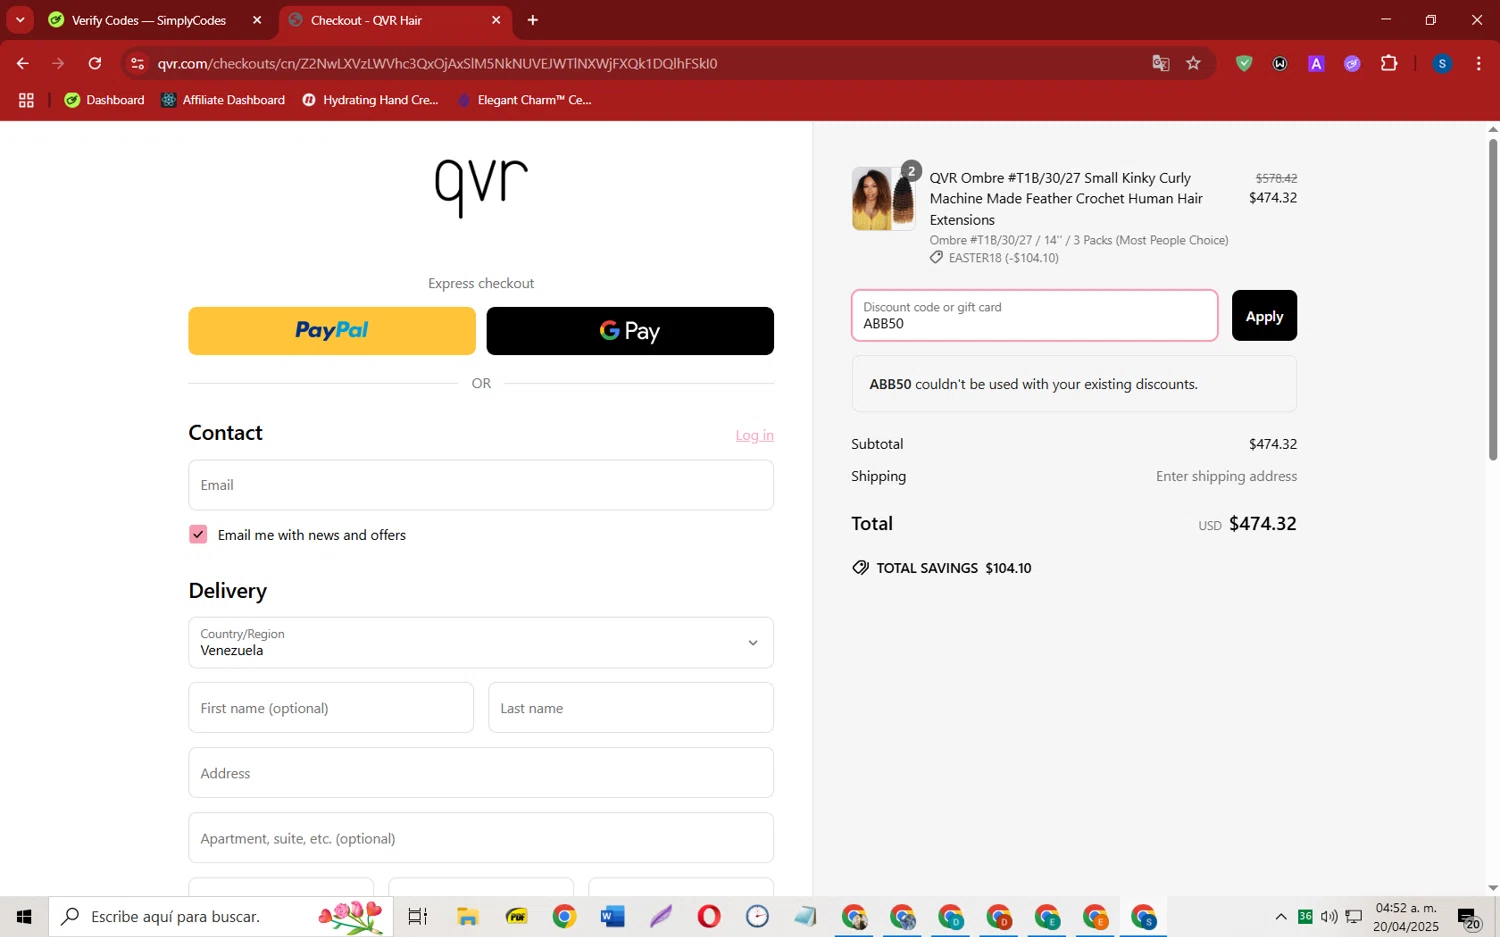Click the product hair extensions thumbnail
Viewport: 1500px width, 937px height.
point(884,199)
